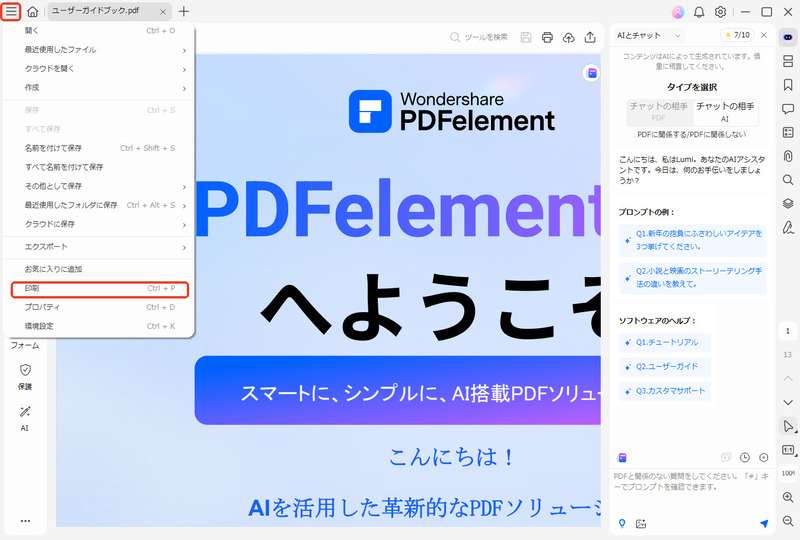This screenshot has width=800, height=540.
Task: Expand エクスポート submenu
Action: (99, 247)
